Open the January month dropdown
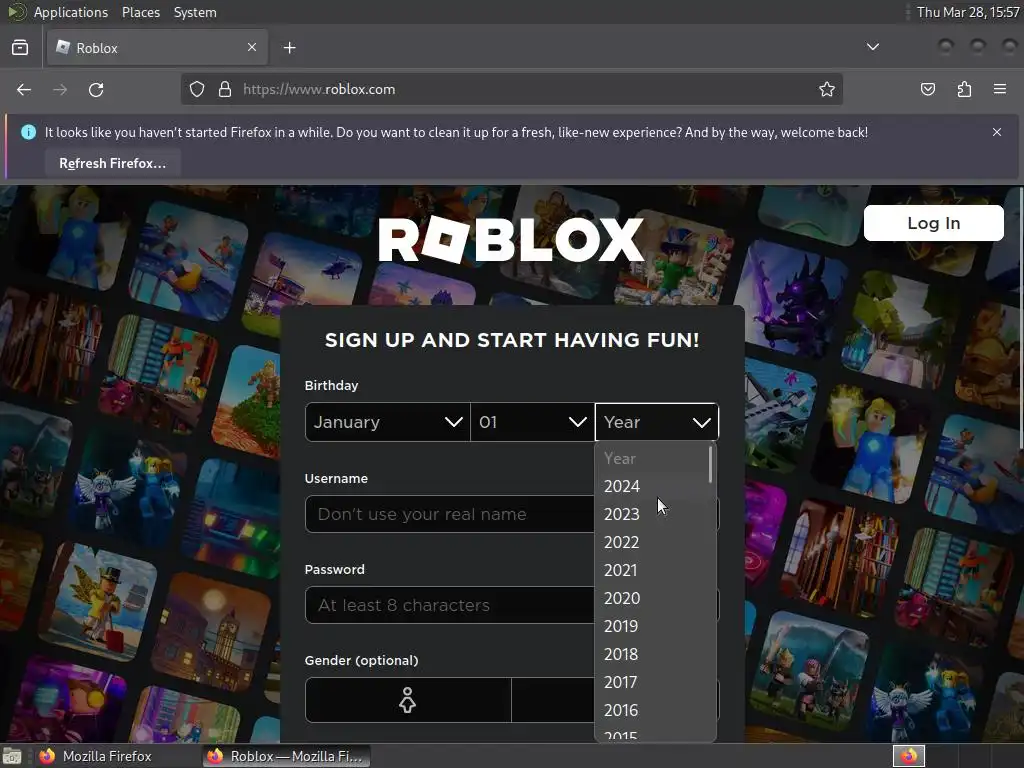This screenshot has height=768, width=1024. click(x=387, y=422)
